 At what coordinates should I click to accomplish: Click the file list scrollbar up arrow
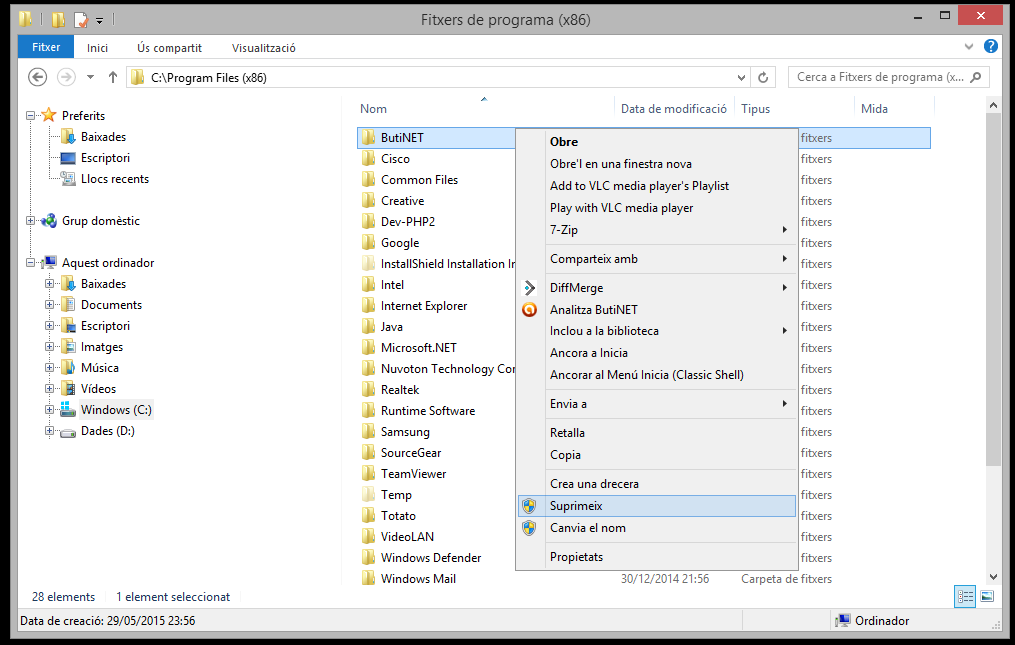994,106
